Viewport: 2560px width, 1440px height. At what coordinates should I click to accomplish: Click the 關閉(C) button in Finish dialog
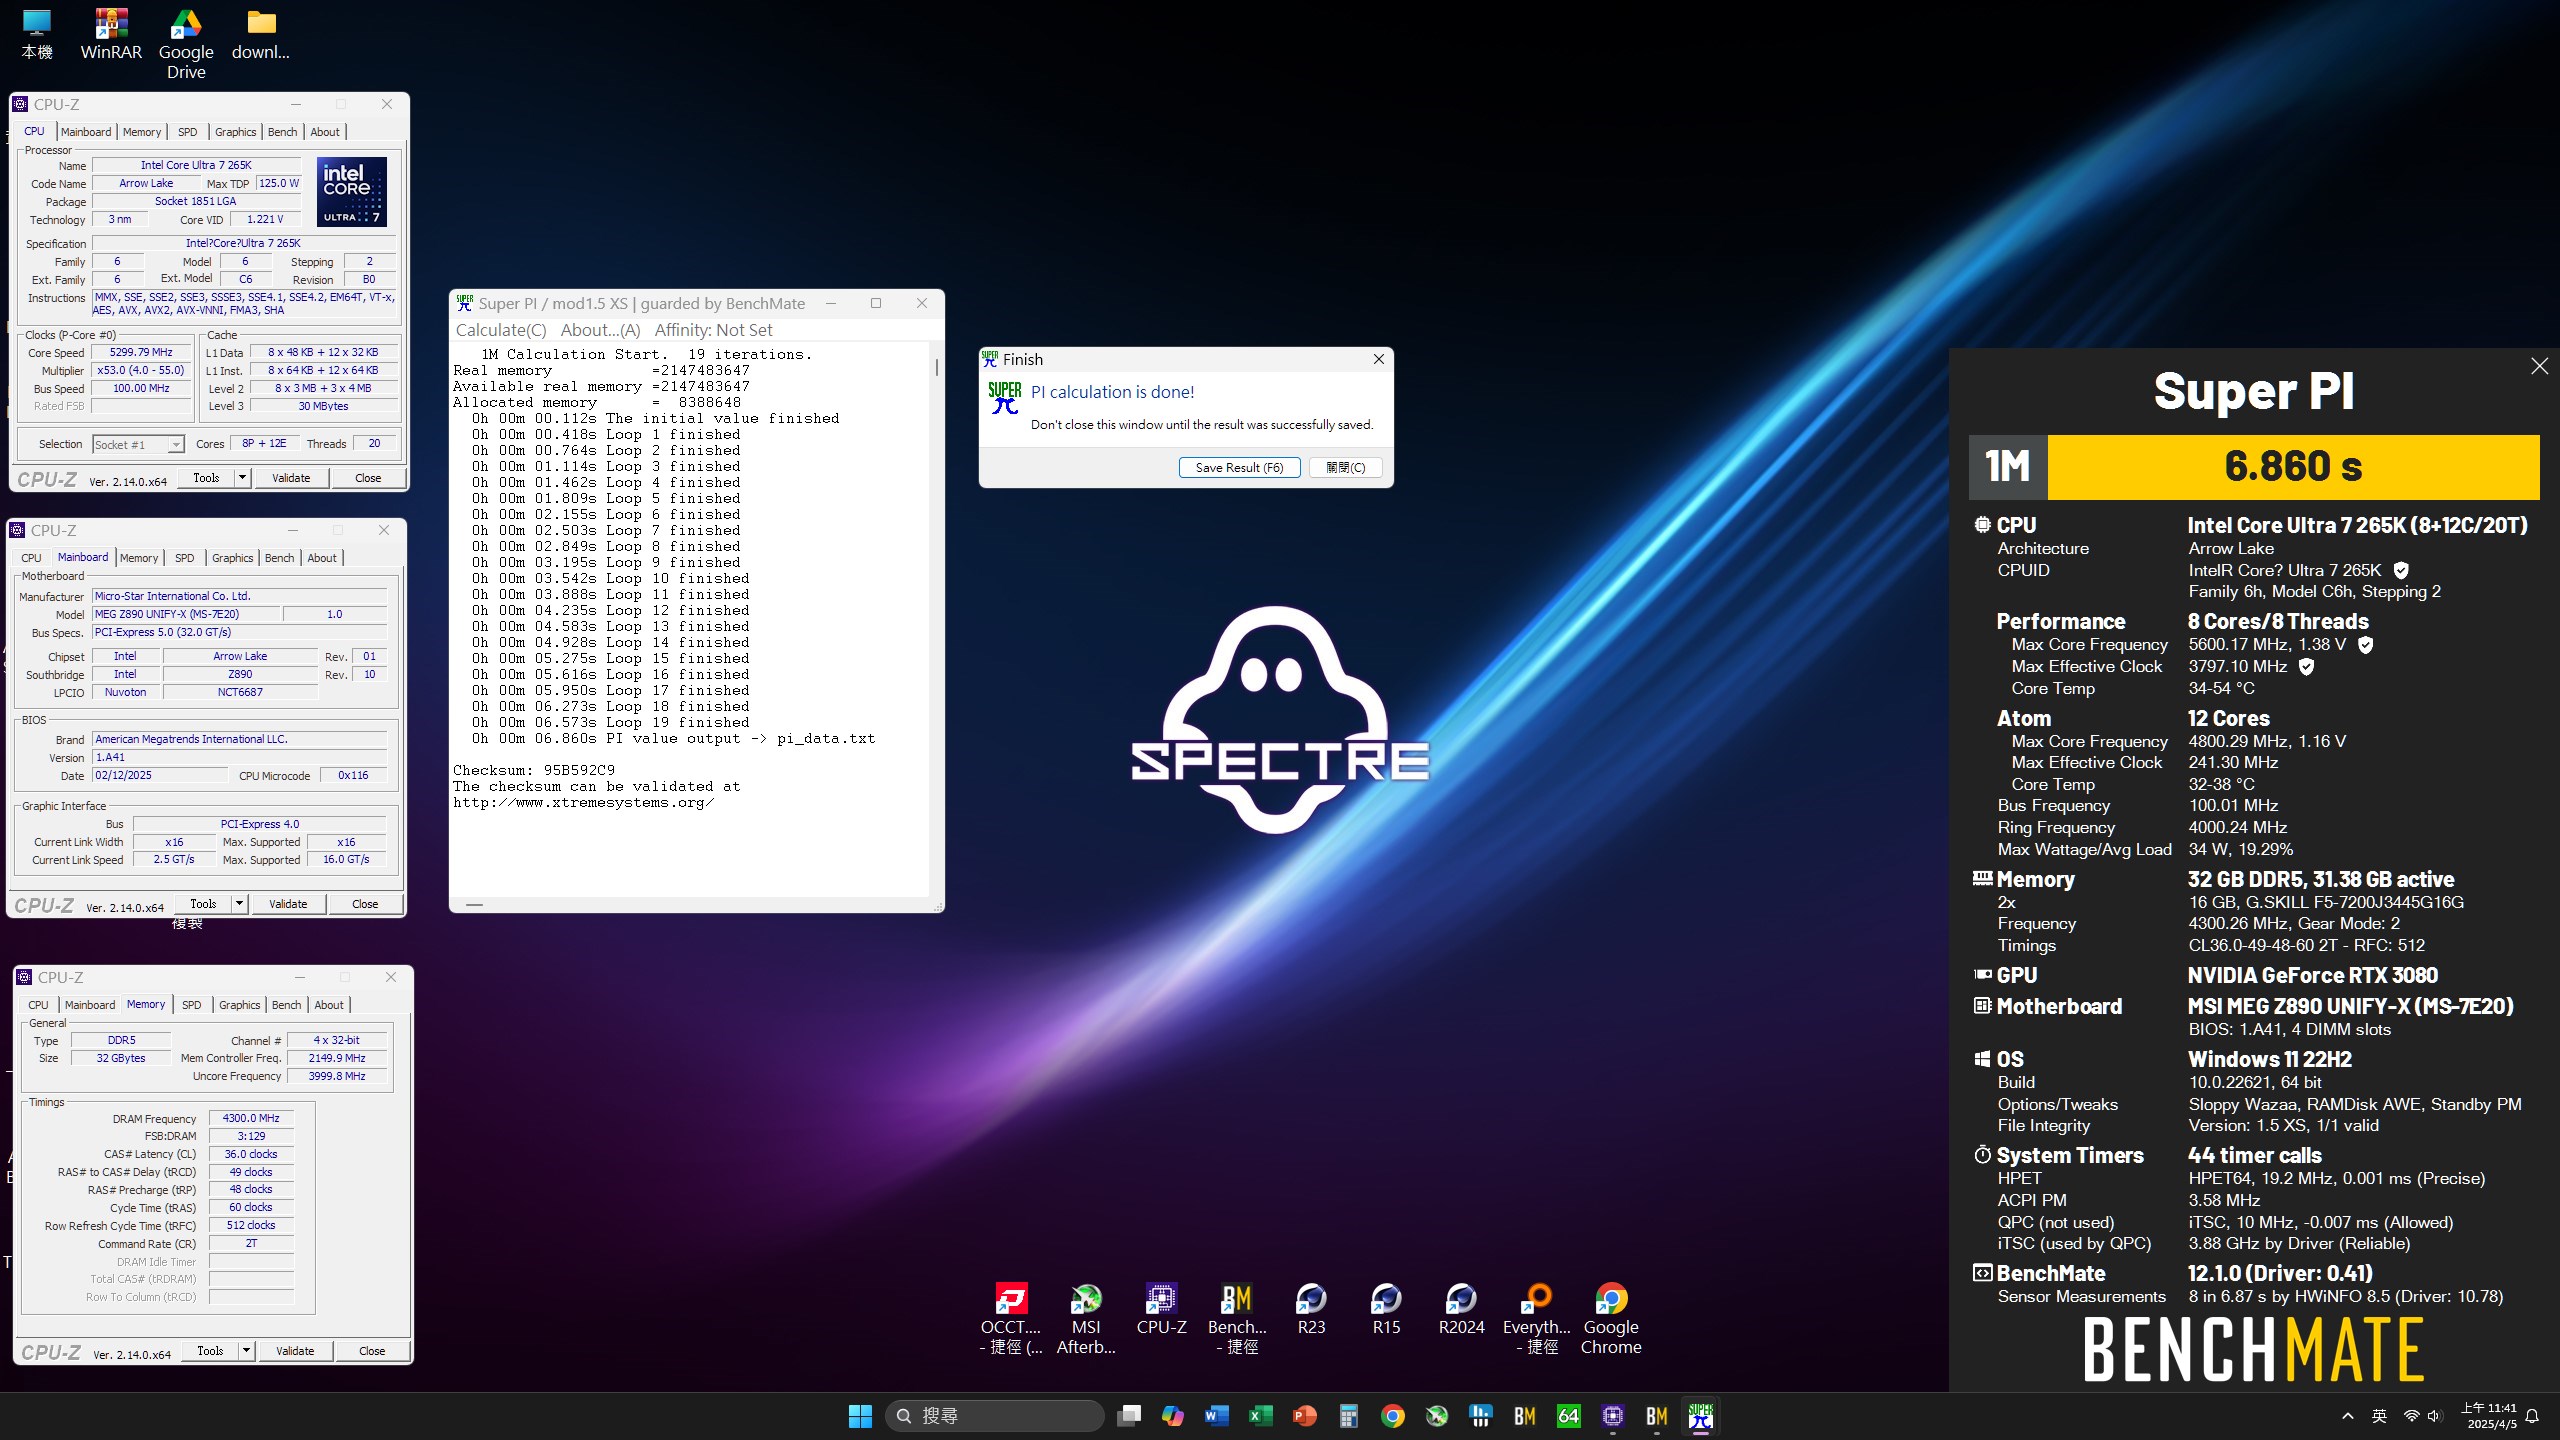pyautogui.click(x=1346, y=467)
